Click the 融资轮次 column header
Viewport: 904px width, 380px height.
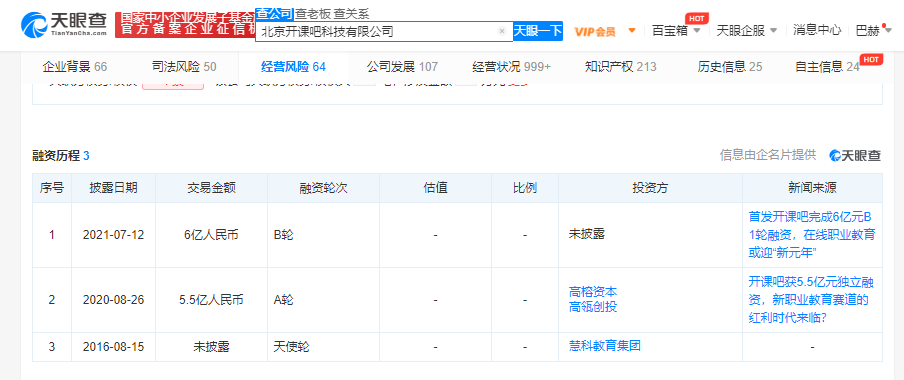click(323, 188)
